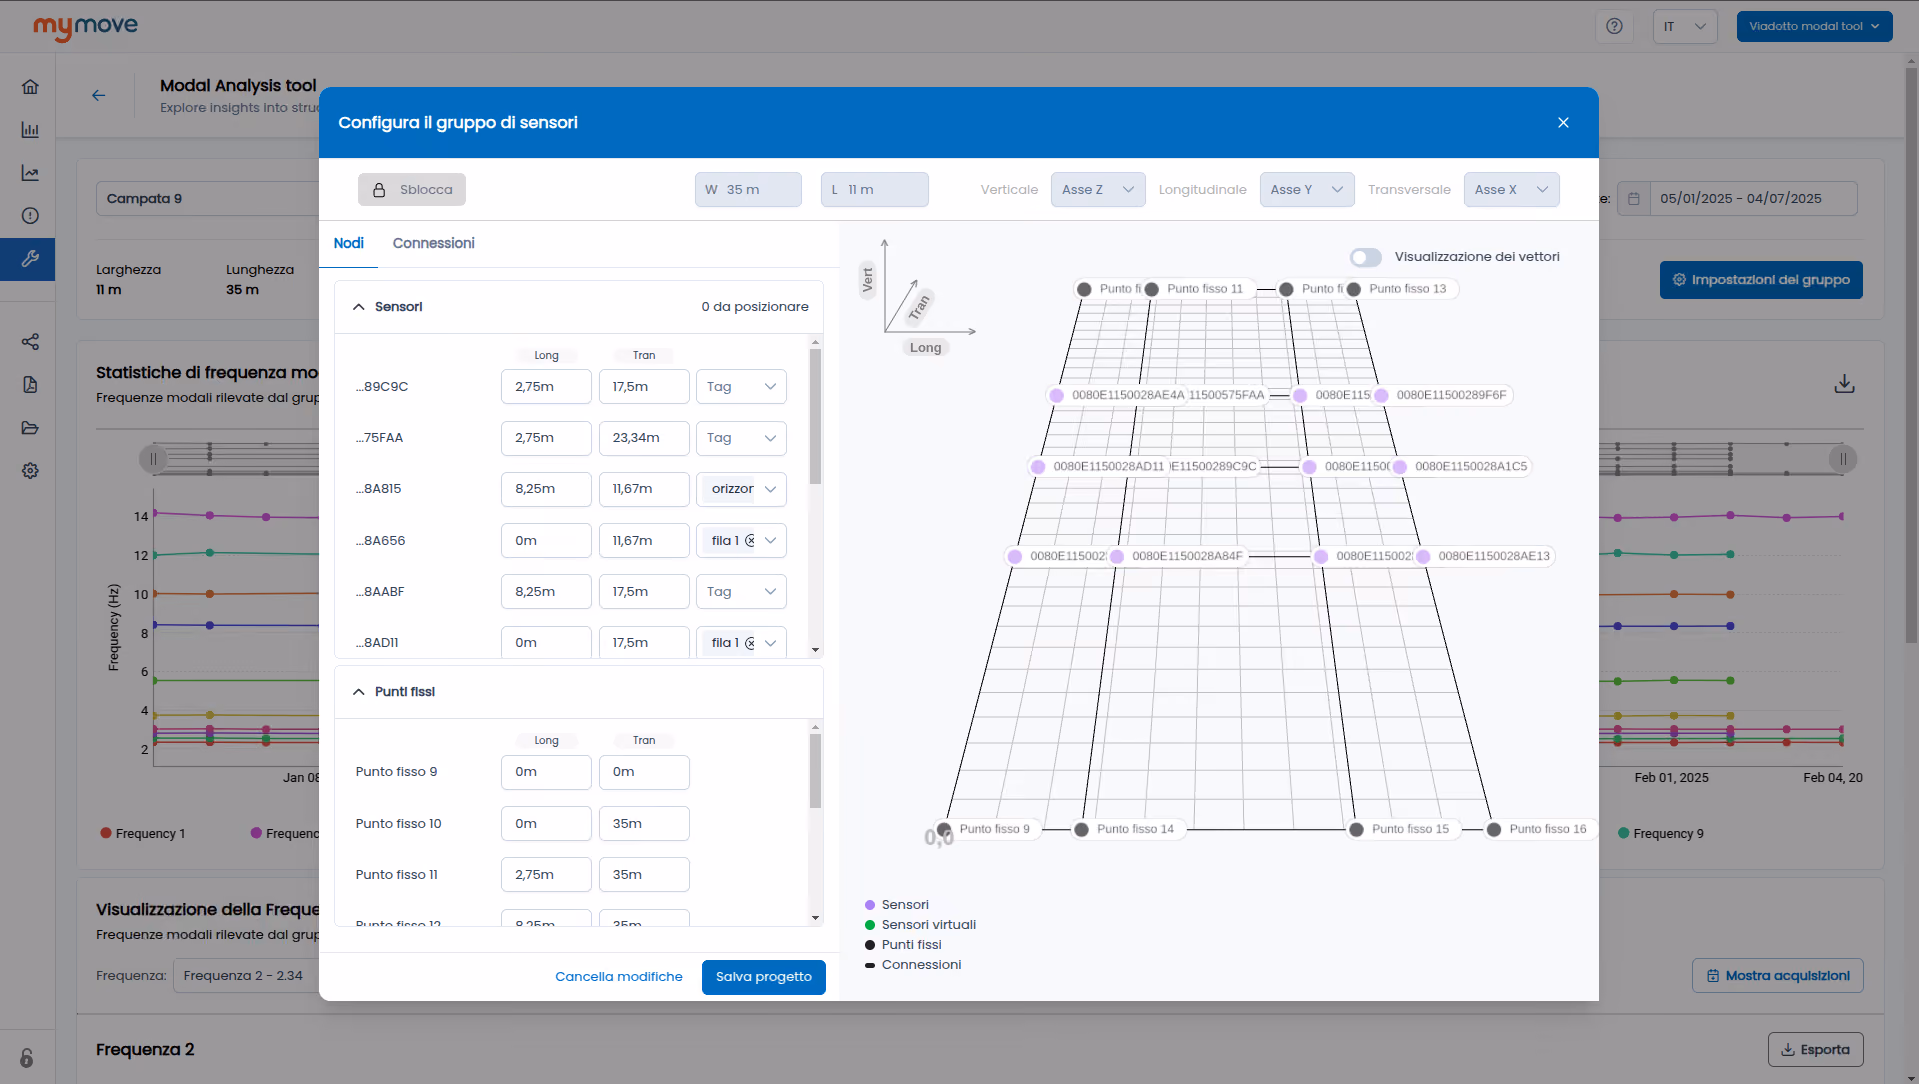
Task: Edit the Tran field for Punto fisso 10
Action: point(644,824)
